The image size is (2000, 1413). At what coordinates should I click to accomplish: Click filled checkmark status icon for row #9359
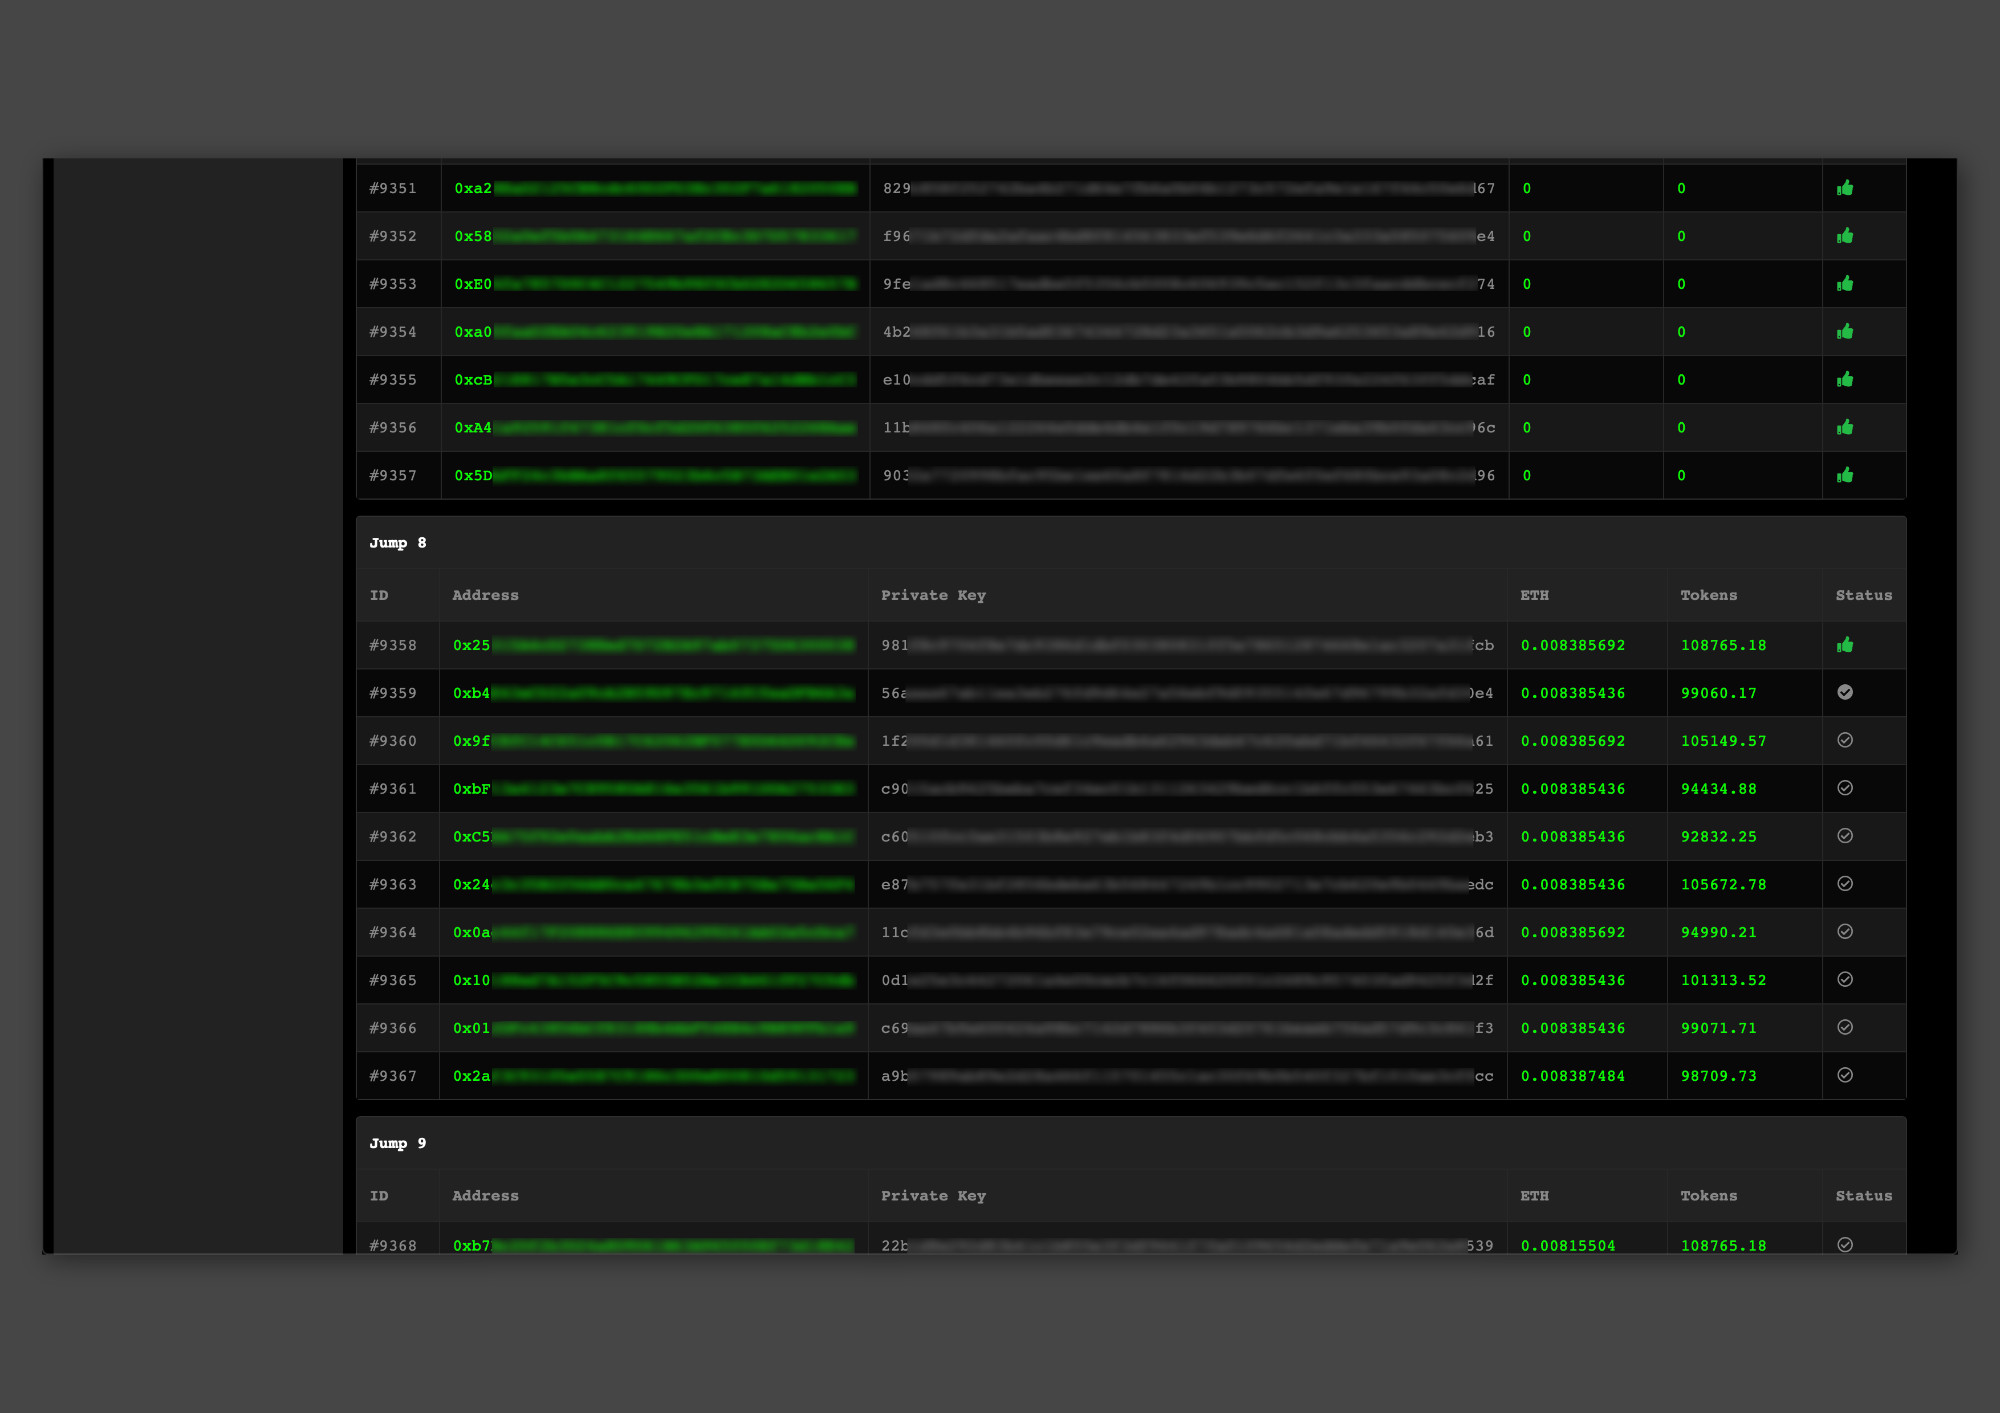[x=1845, y=692]
